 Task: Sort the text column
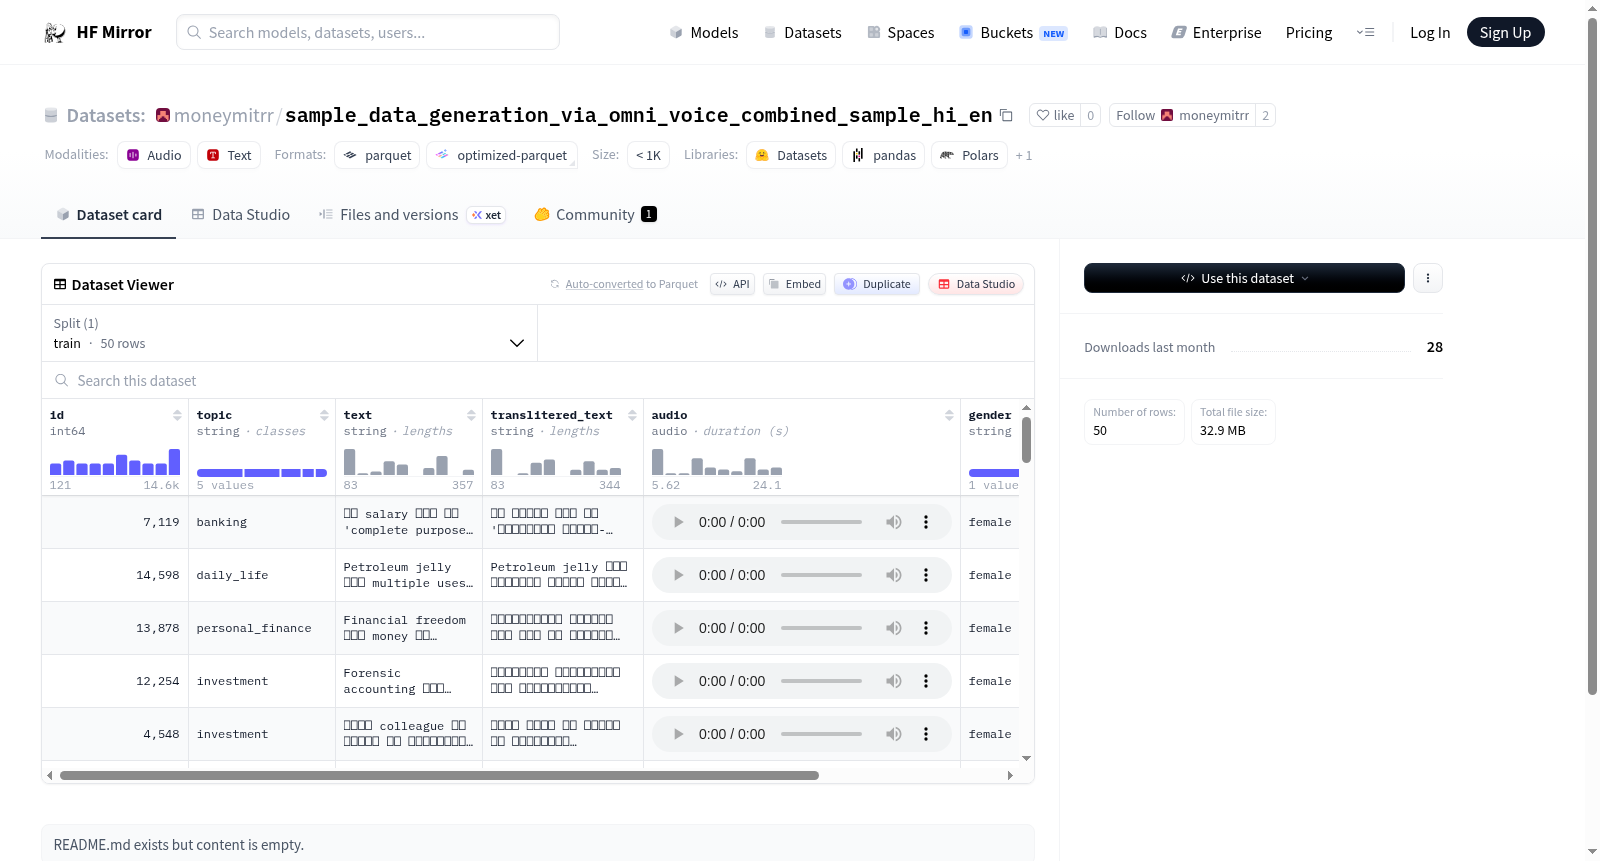pos(471,415)
